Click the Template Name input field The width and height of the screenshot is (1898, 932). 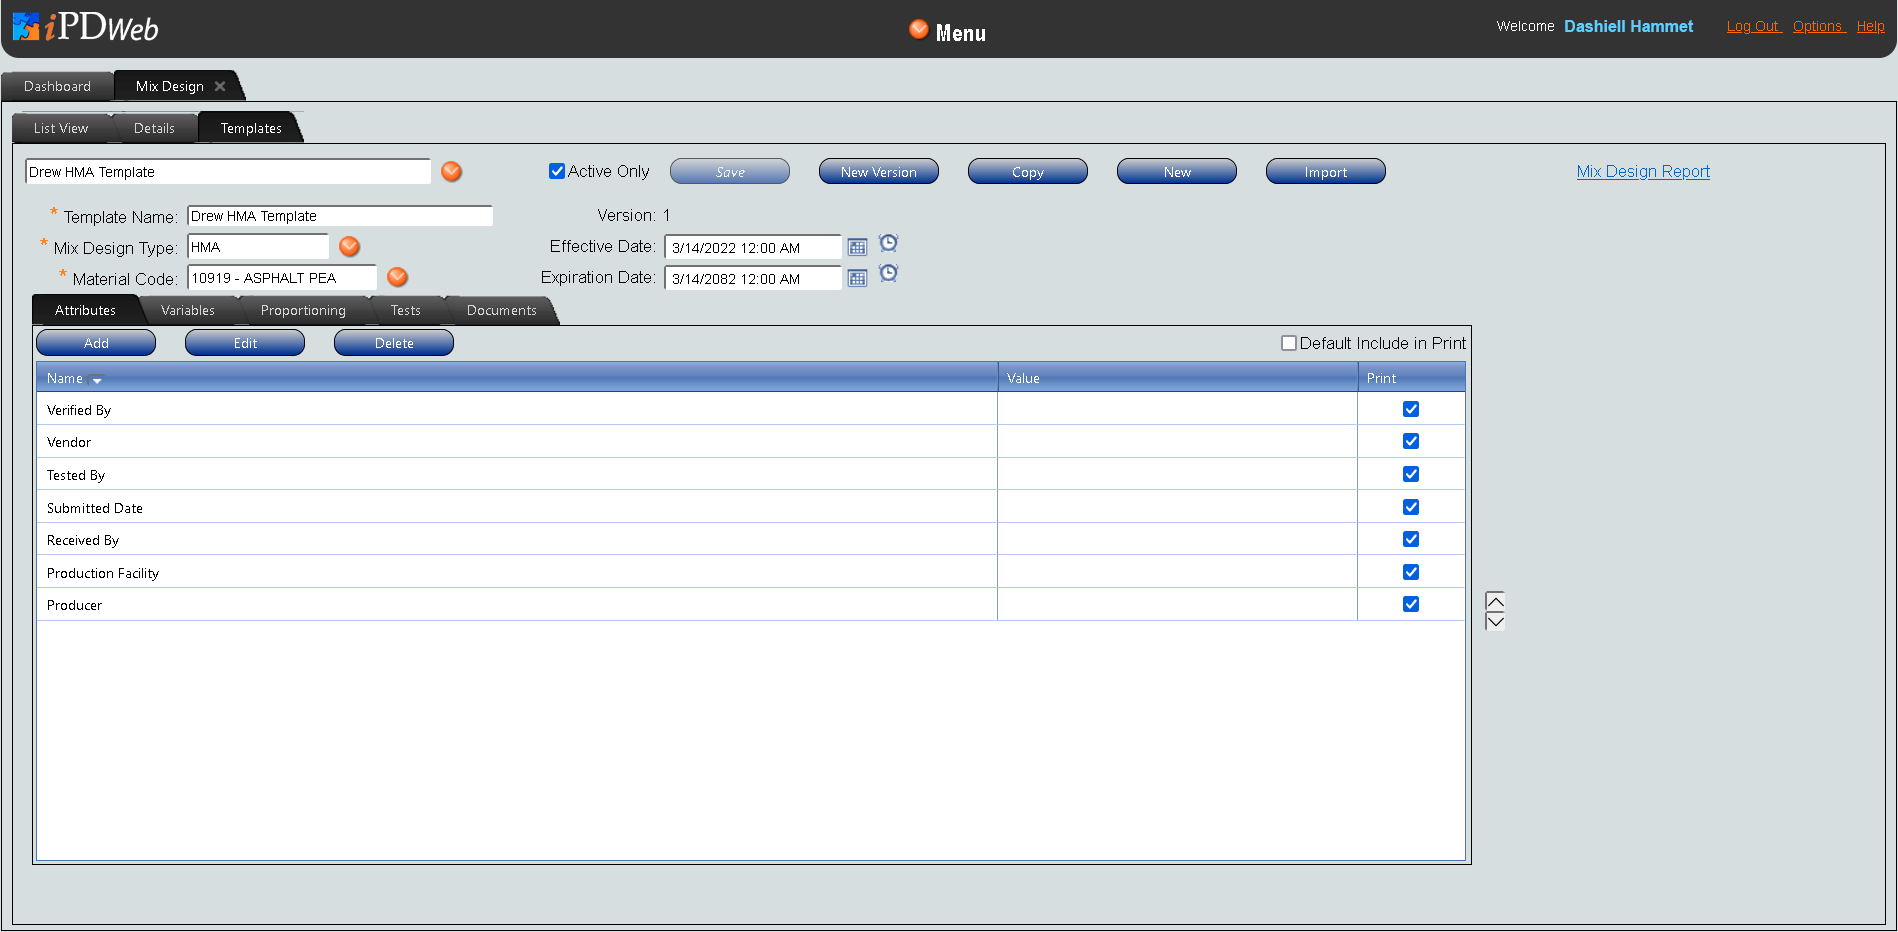click(340, 216)
